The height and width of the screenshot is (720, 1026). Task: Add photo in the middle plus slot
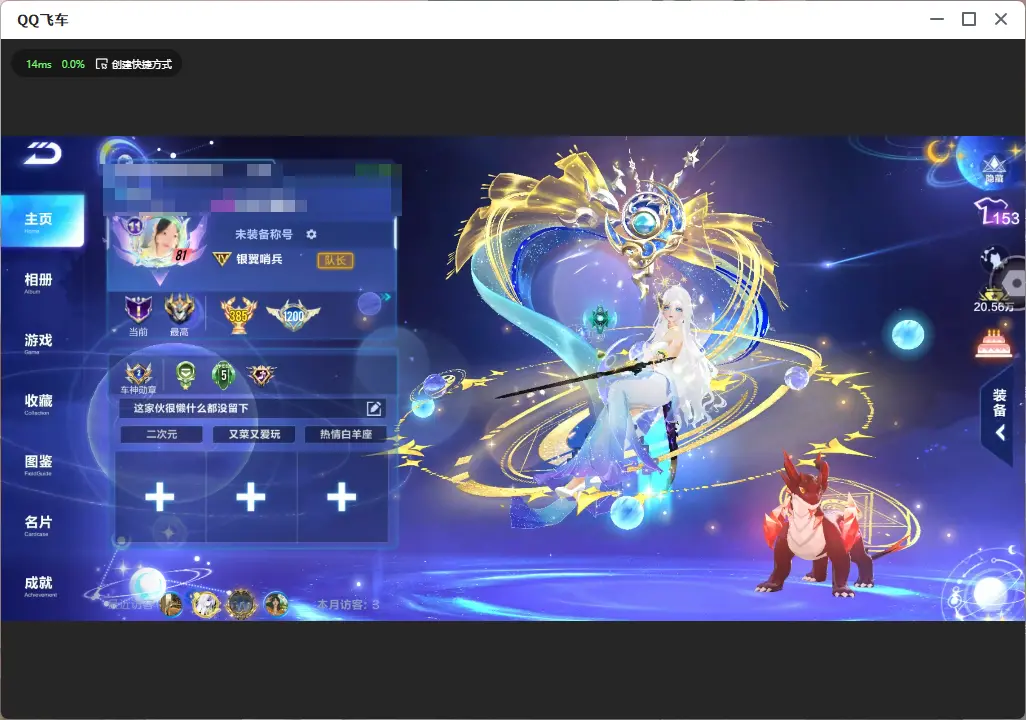pyautogui.click(x=251, y=497)
